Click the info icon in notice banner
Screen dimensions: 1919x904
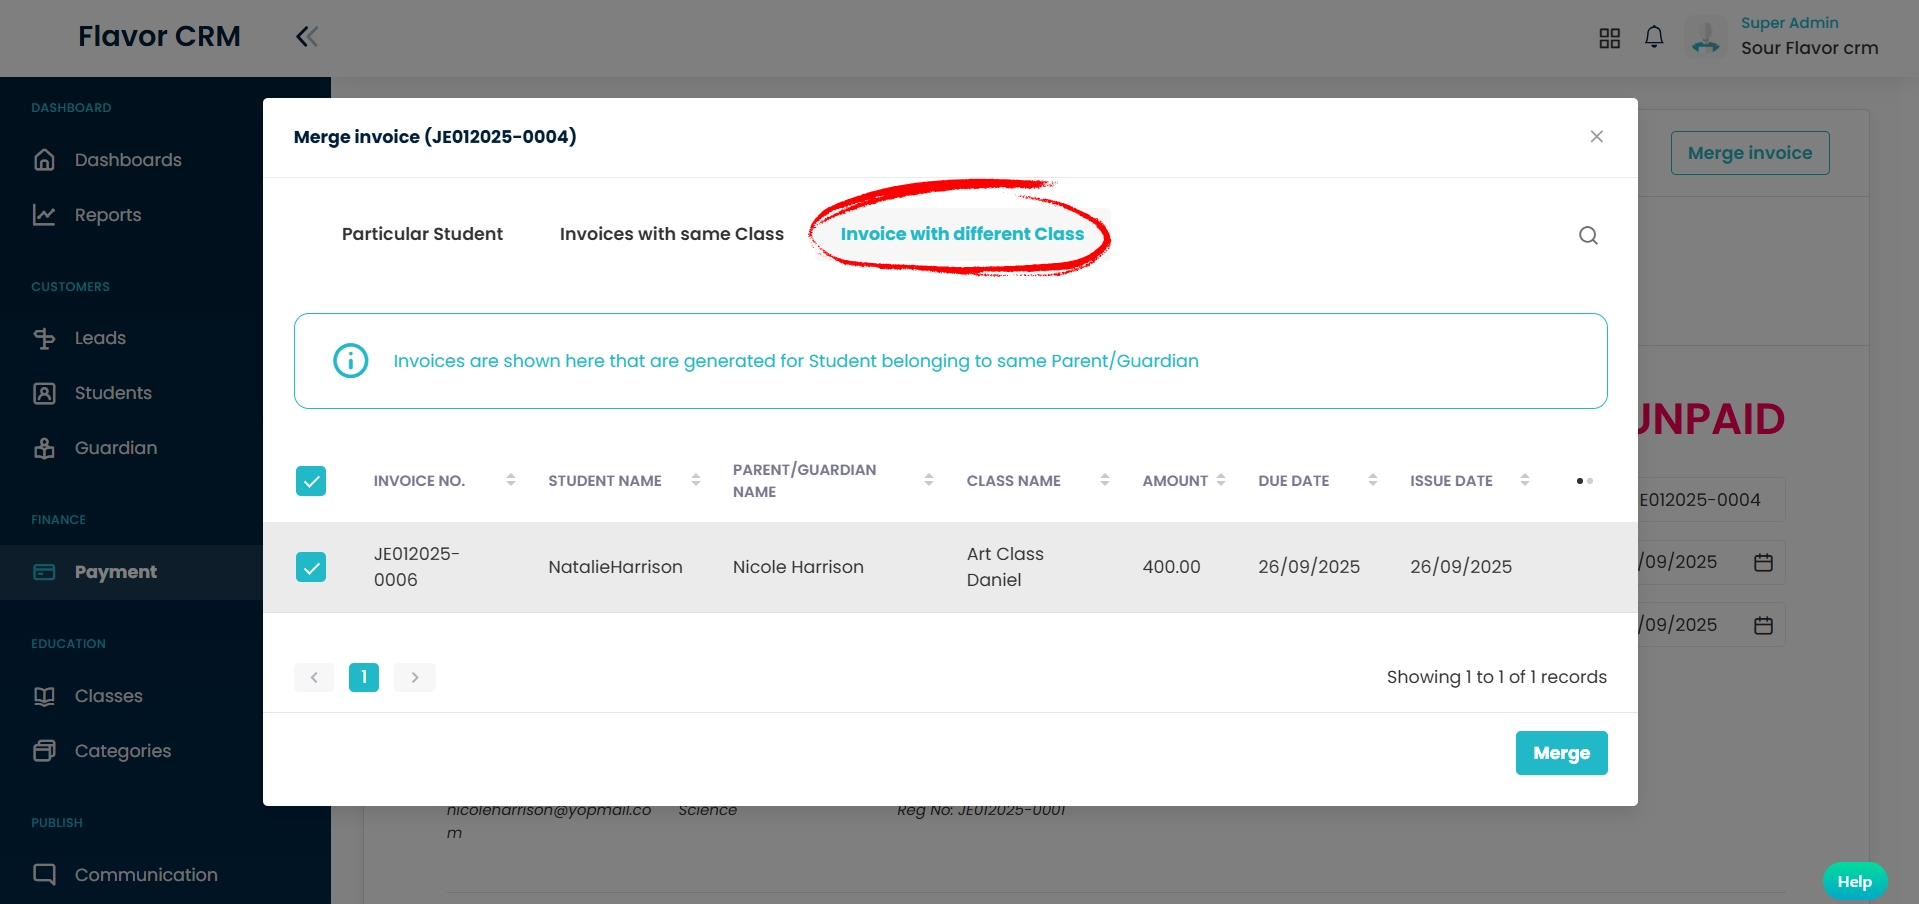tap(350, 361)
